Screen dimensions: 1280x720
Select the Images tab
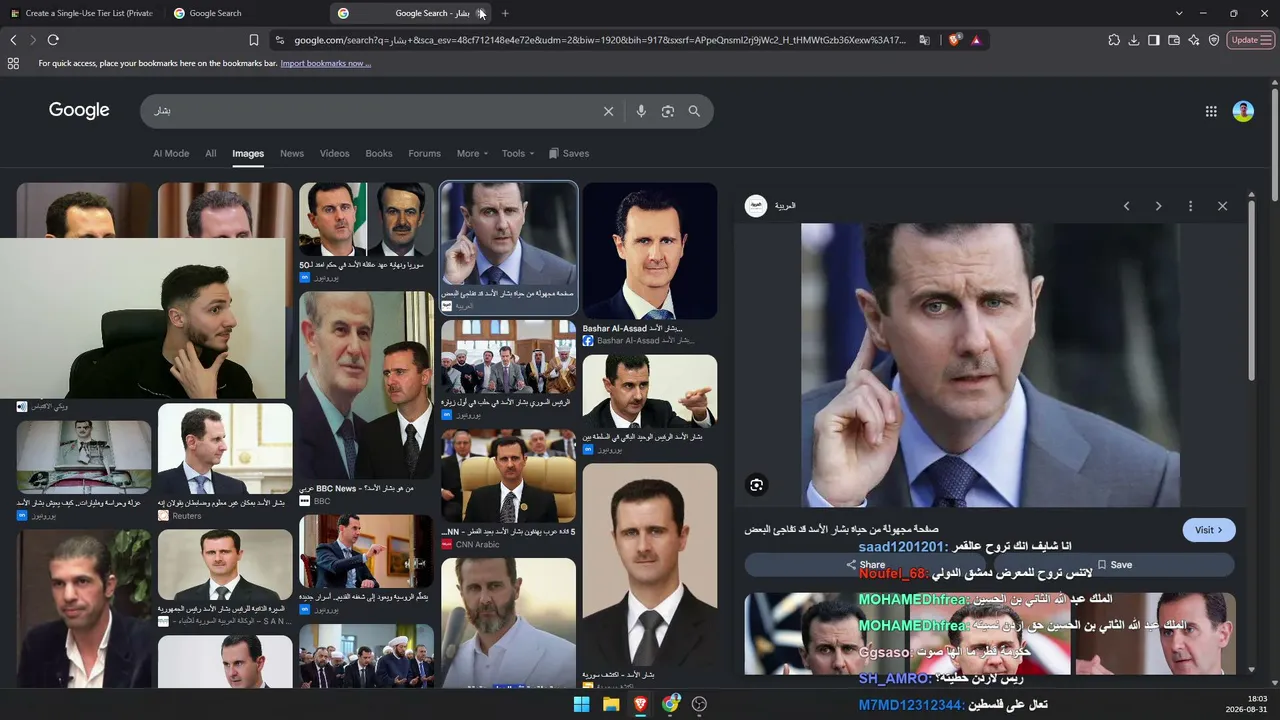[x=248, y=154]
